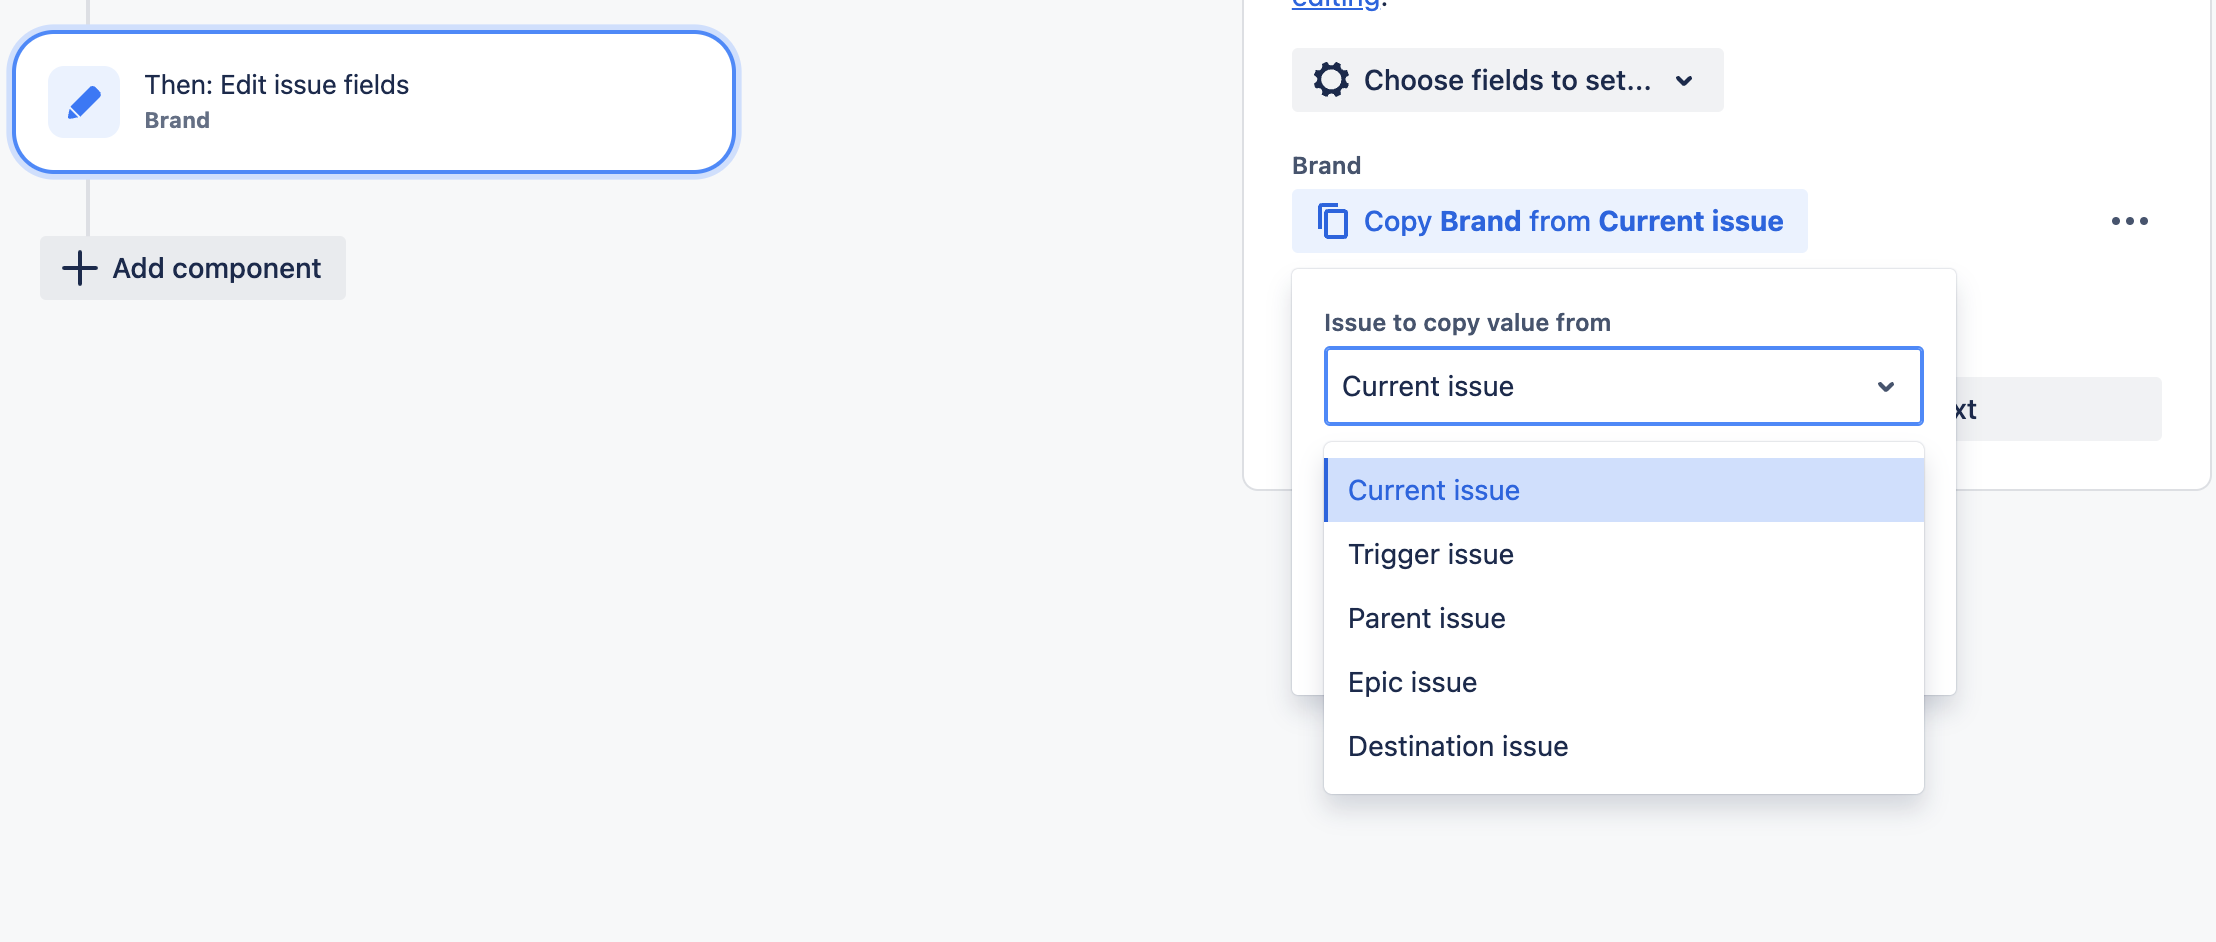2216x942 pixels.
Task: Choose Destination issue from the list
Action: click(1457, 746)
